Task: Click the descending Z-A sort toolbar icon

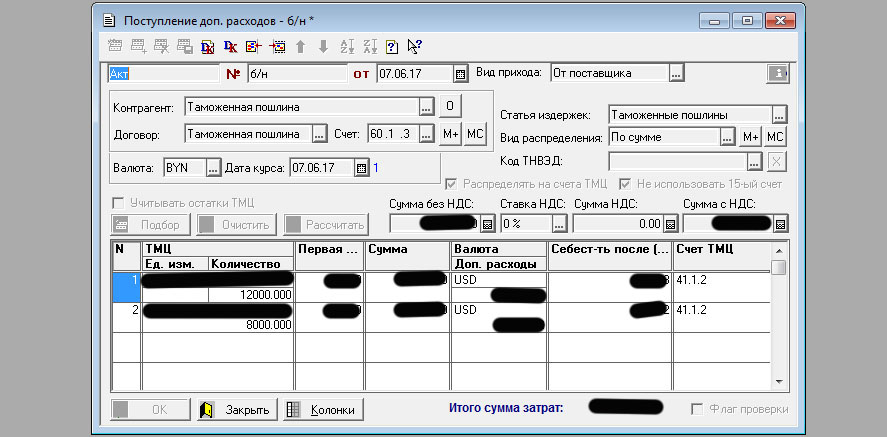Action: pyautogui.click(x=370, y=46)
